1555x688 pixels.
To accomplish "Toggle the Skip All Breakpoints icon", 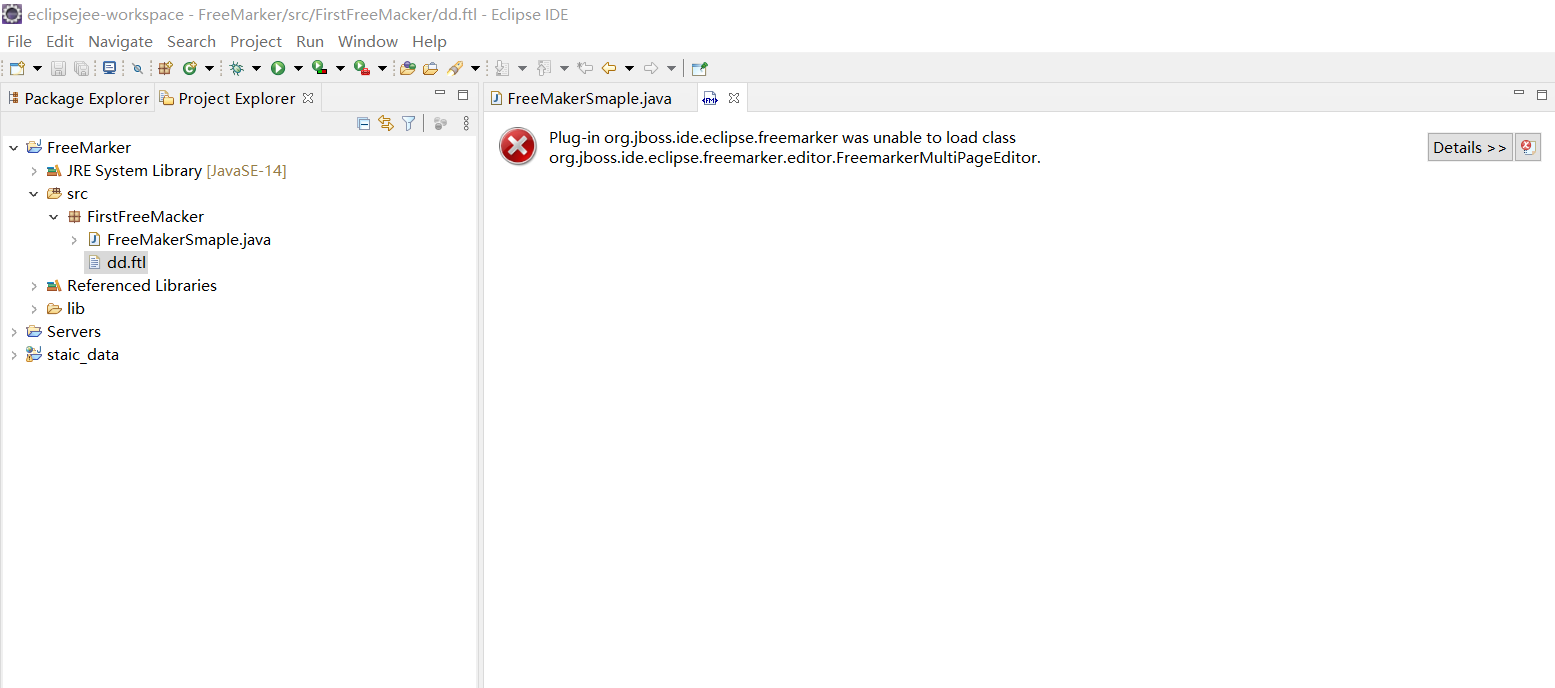I will pyautogui.click(x=137, y=68).
